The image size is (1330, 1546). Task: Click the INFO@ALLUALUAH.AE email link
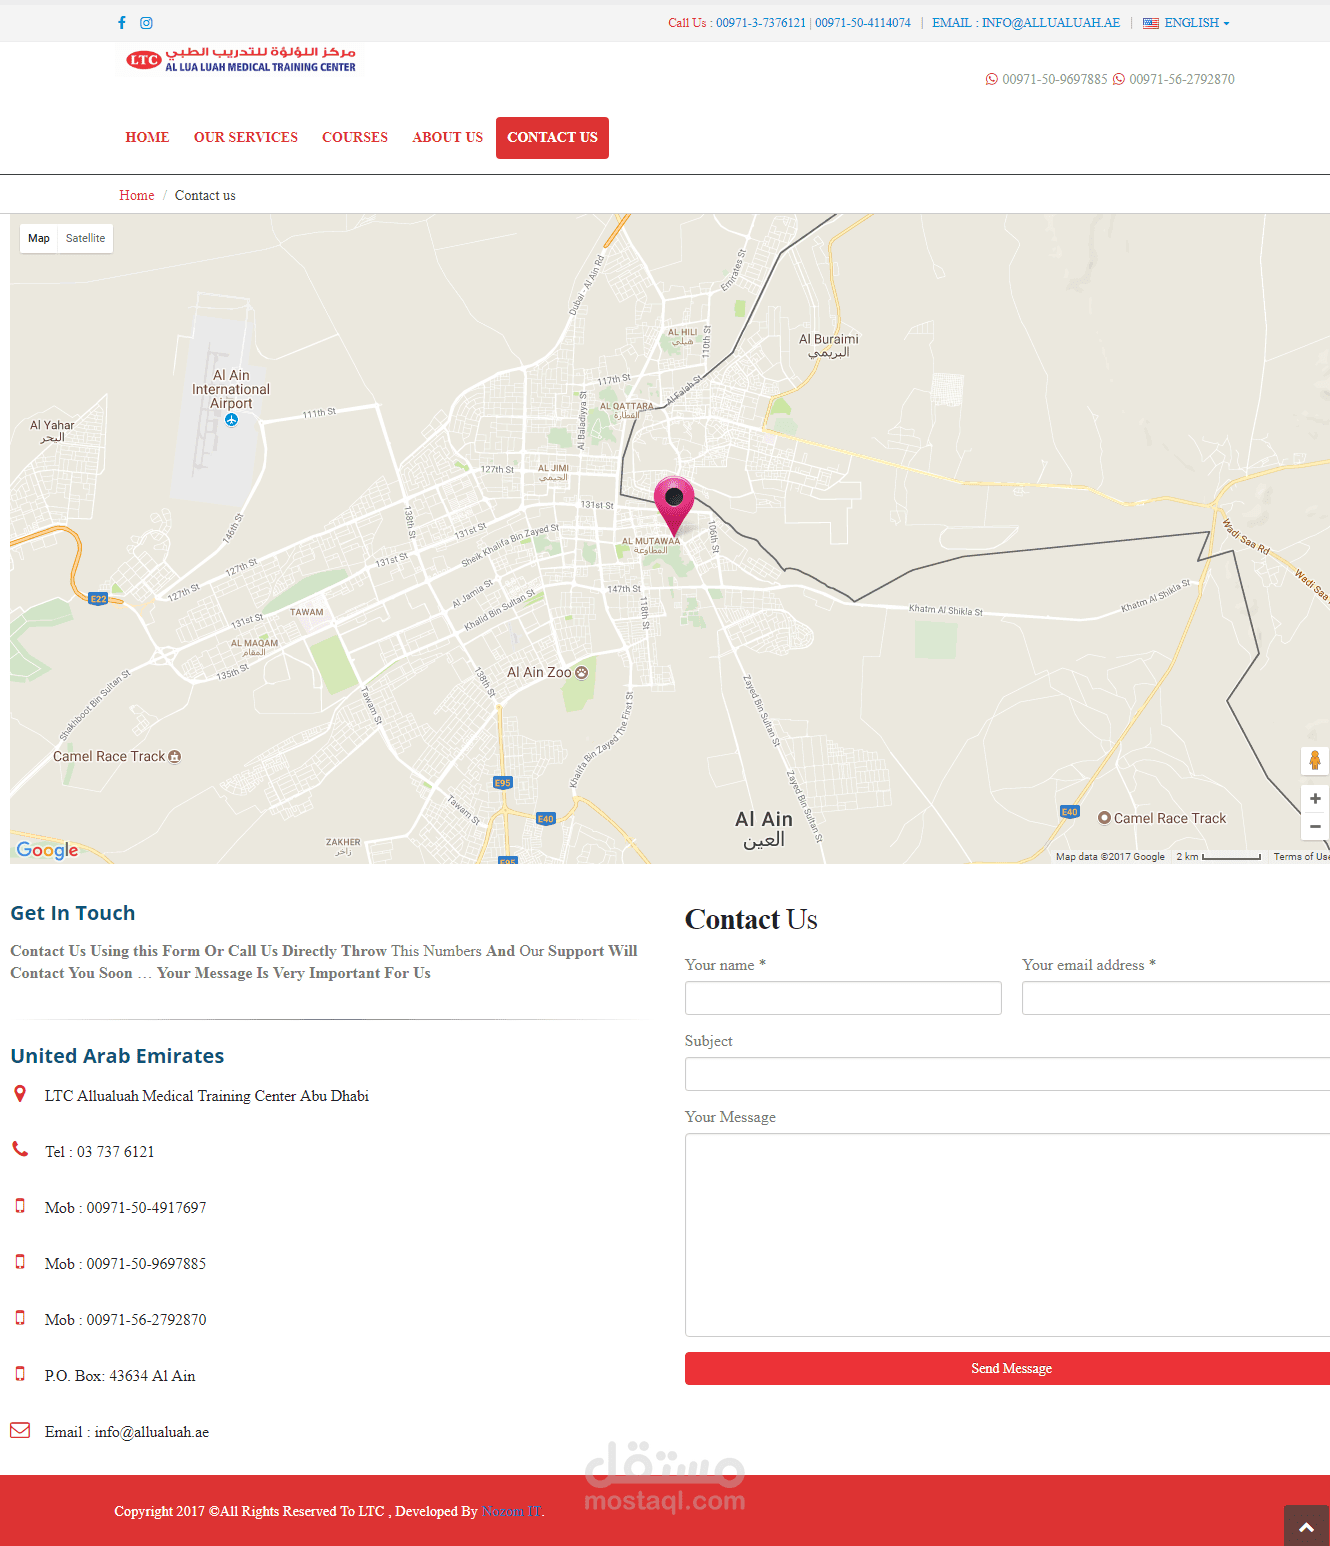pos(1051,23)
